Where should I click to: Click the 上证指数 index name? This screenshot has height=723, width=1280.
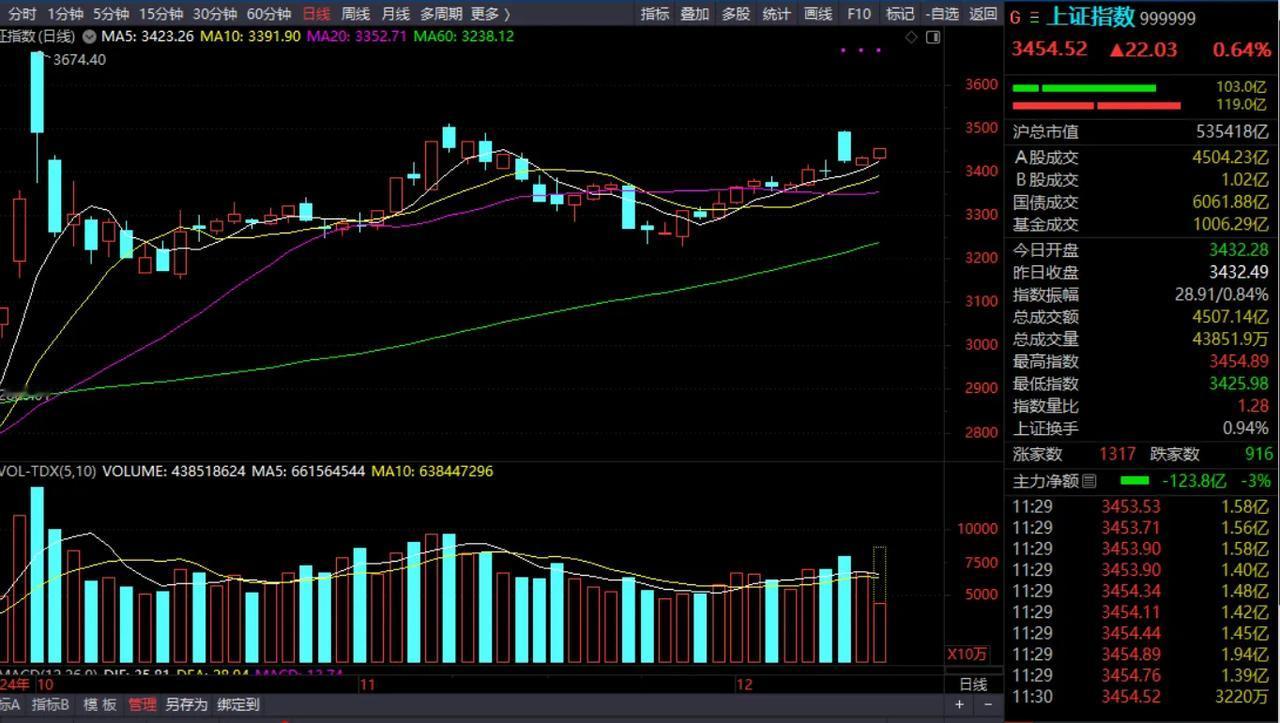click(x=1091, y=17)
